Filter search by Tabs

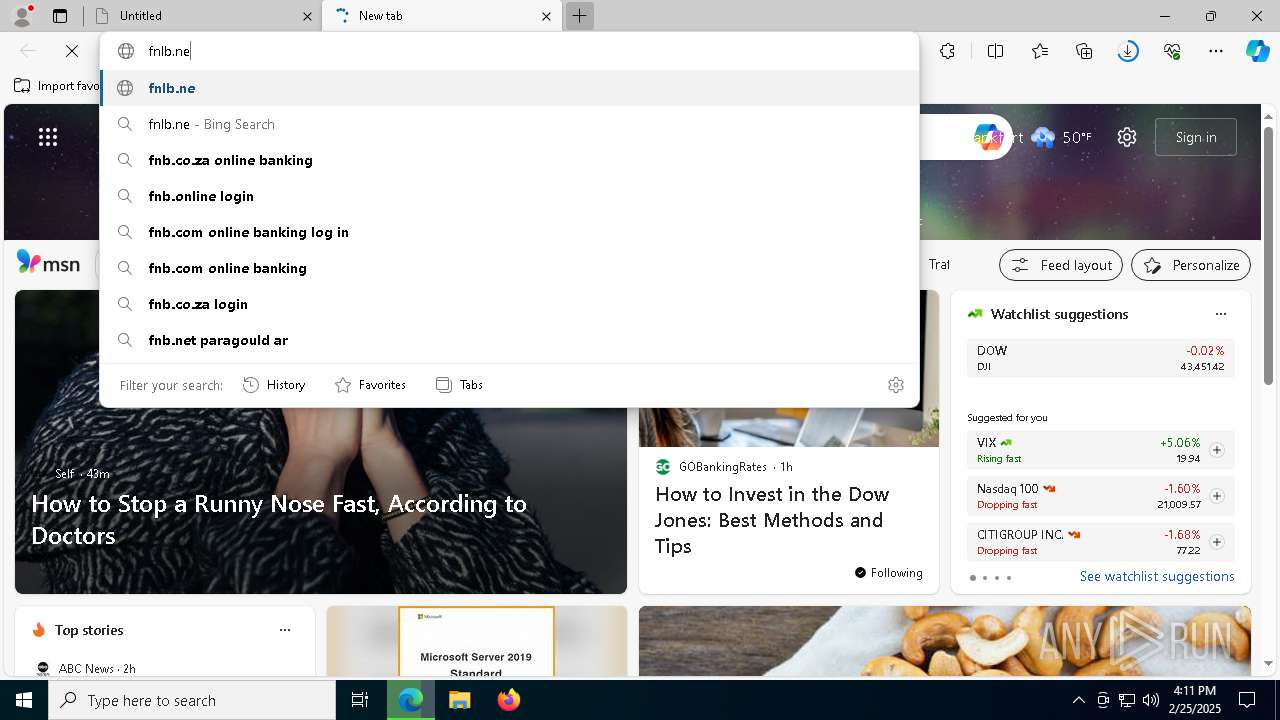[459, 385]
